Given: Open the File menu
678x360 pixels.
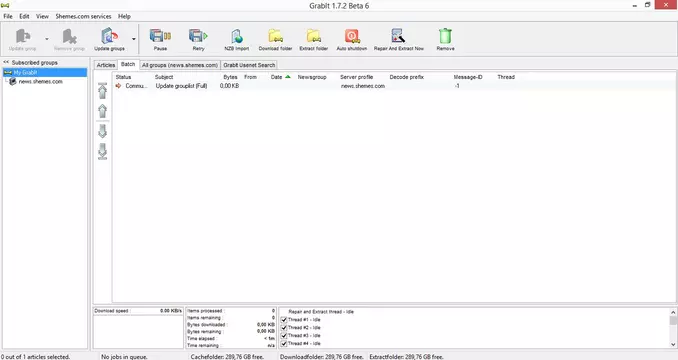Looking at the screenshot, I should 8,16.
